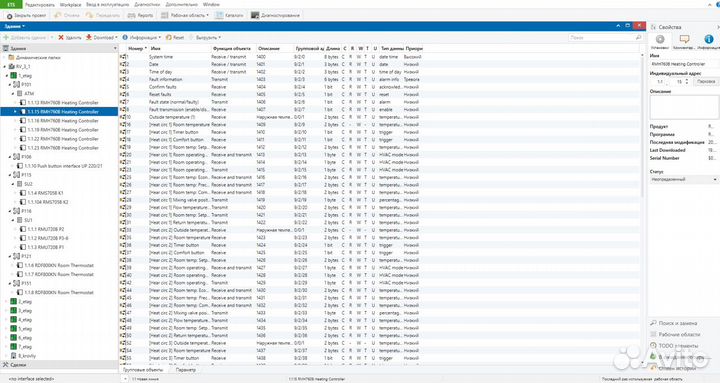This screenshot has width=720, height=383.
Task: Click the Dynamic folders folder icon
Action: click(11, 58)
